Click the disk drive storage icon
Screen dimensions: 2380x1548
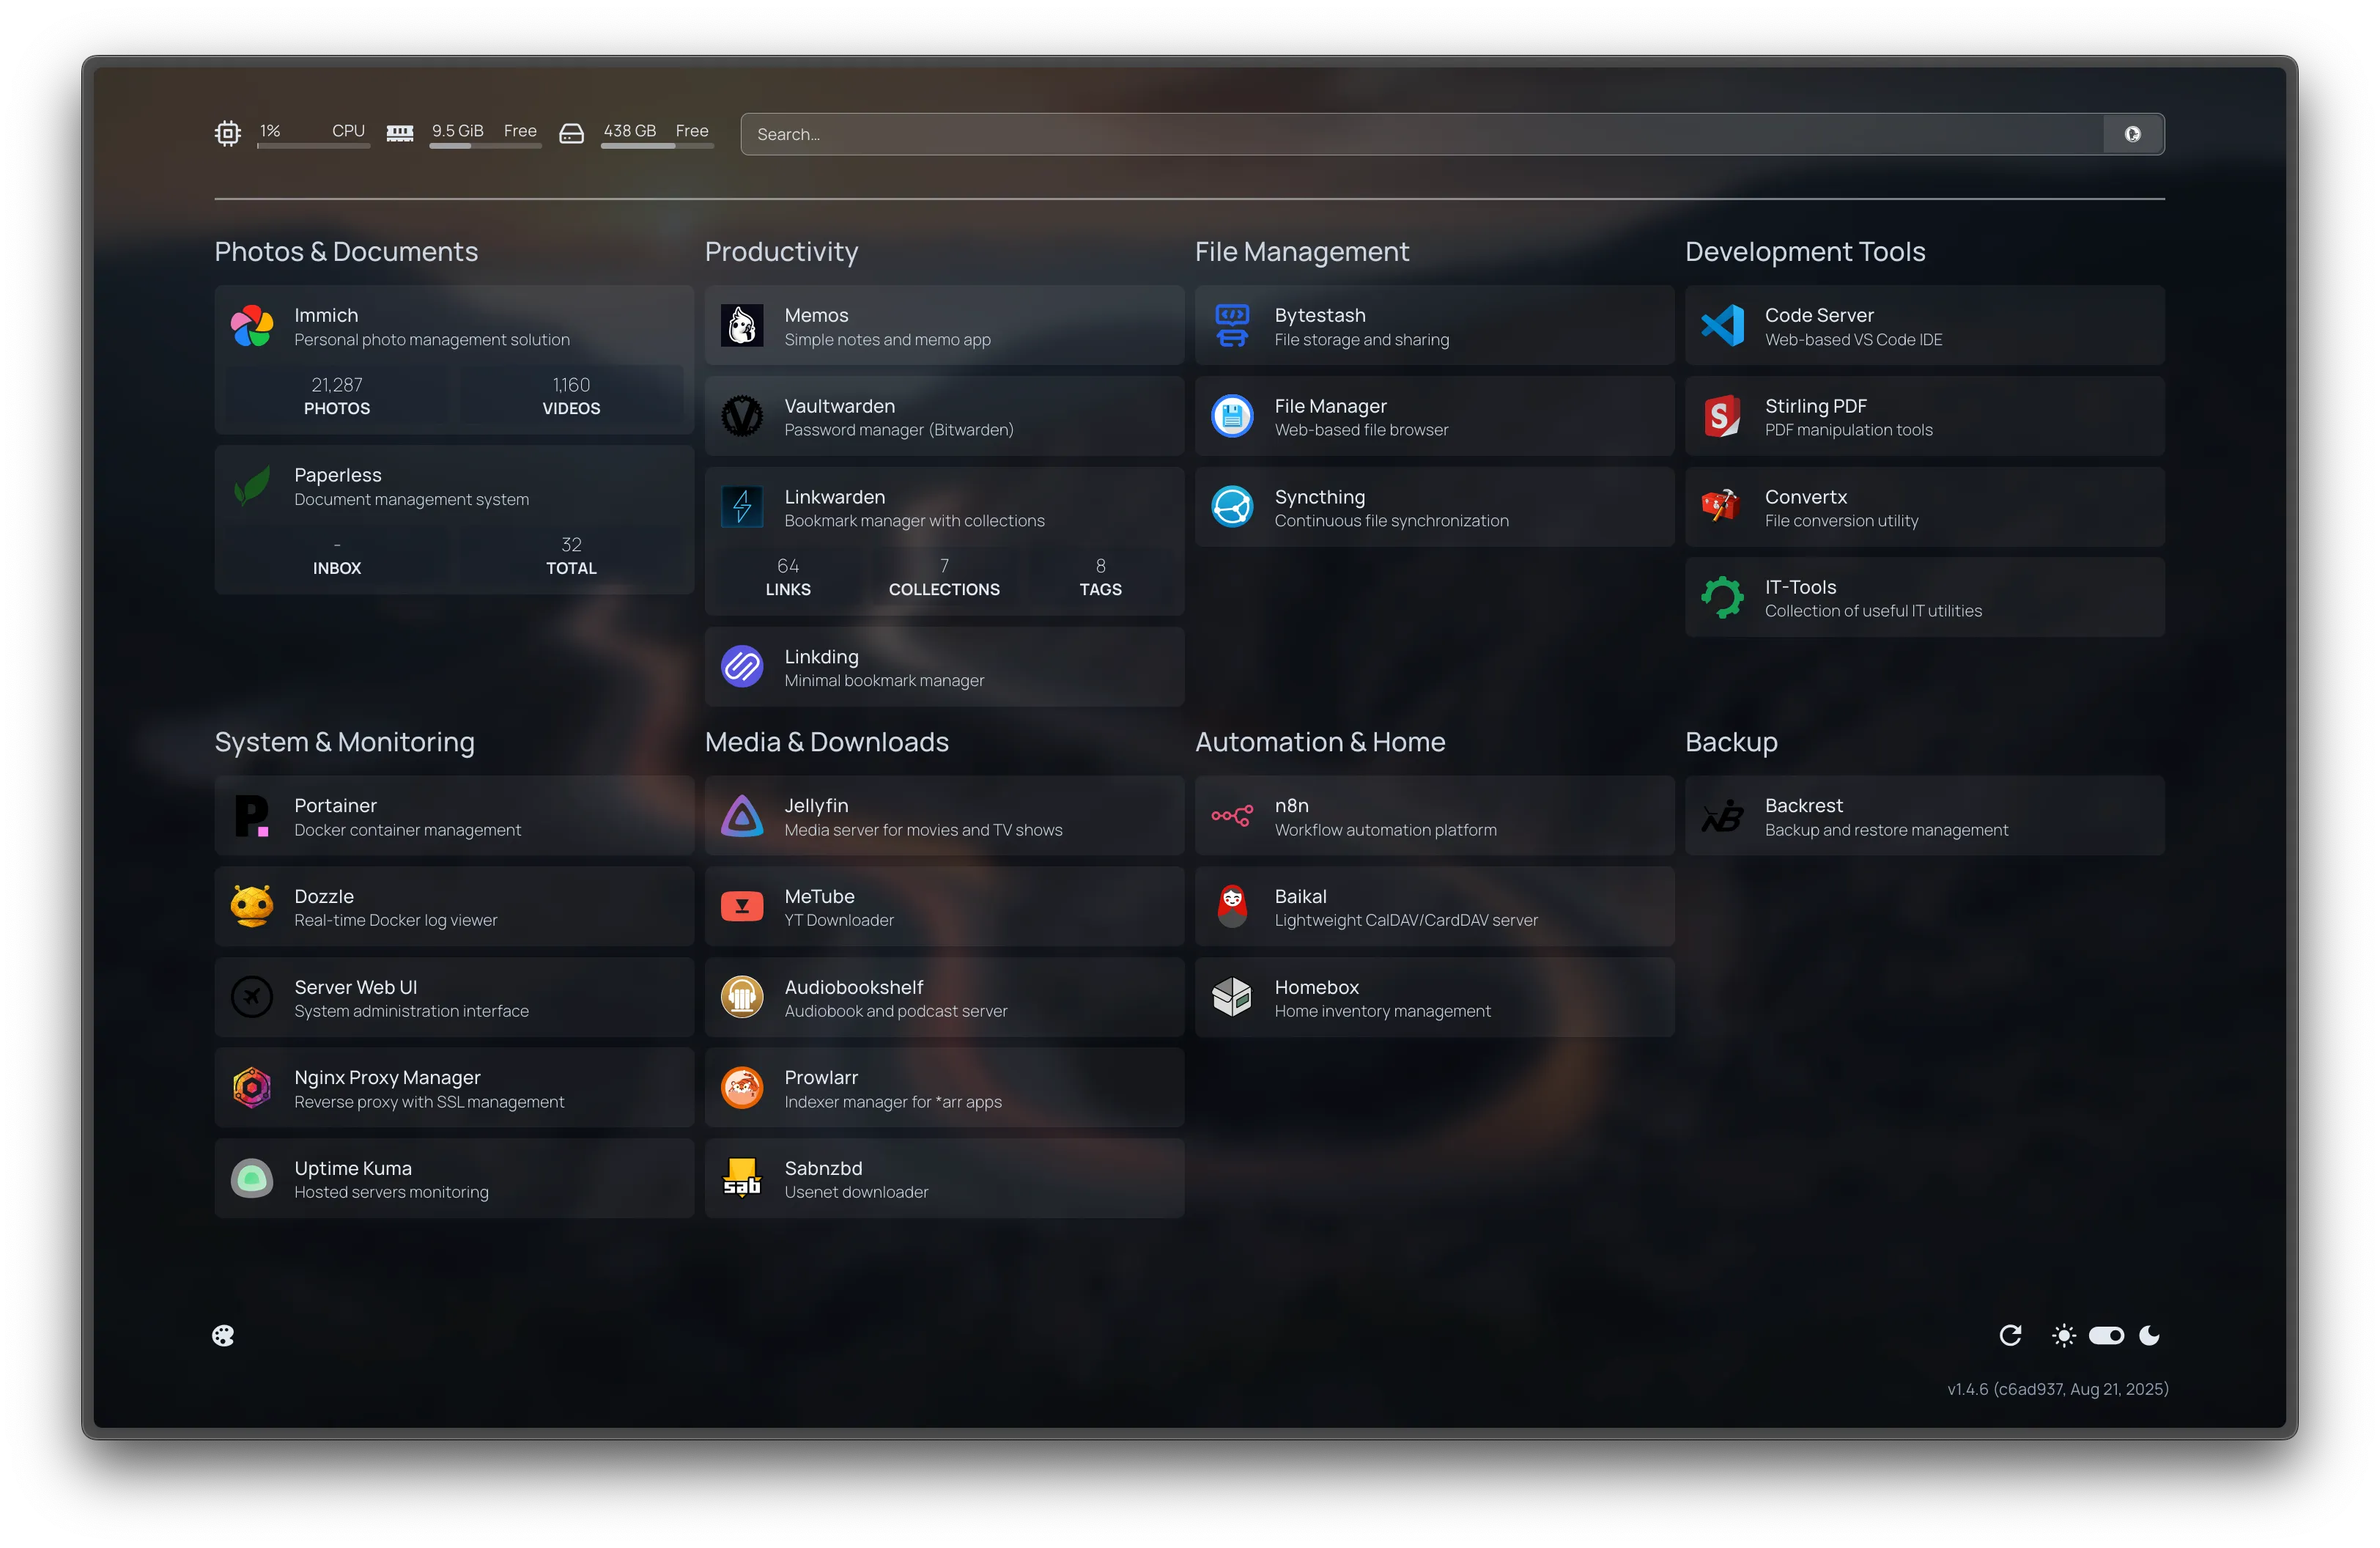click(571, 133)
